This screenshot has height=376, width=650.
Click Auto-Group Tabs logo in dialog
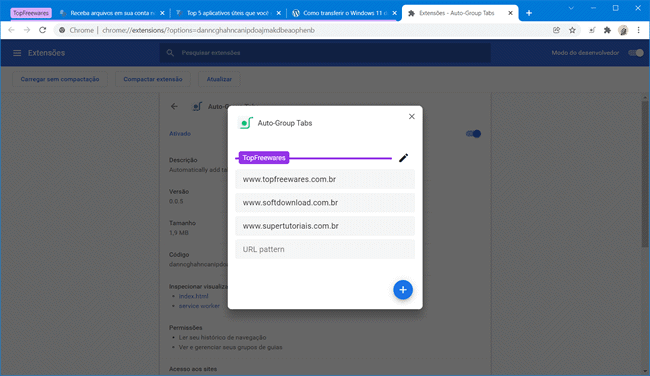245,123
